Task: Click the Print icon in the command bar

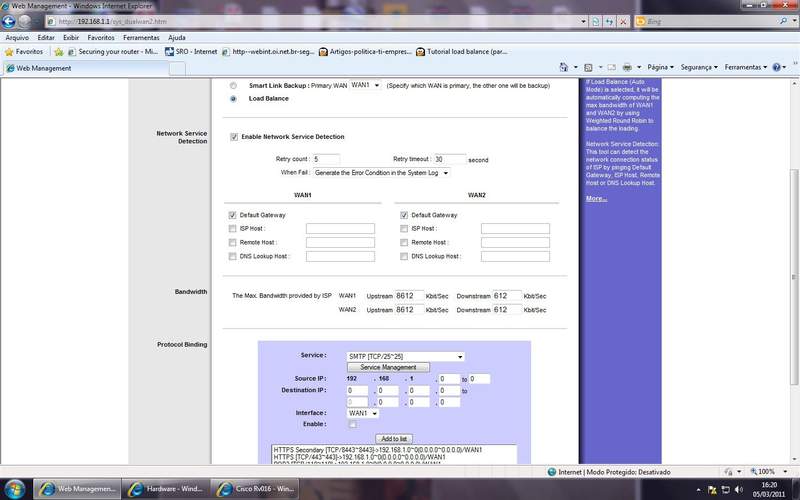Action: pyautogui.click(x=627, y=67)
